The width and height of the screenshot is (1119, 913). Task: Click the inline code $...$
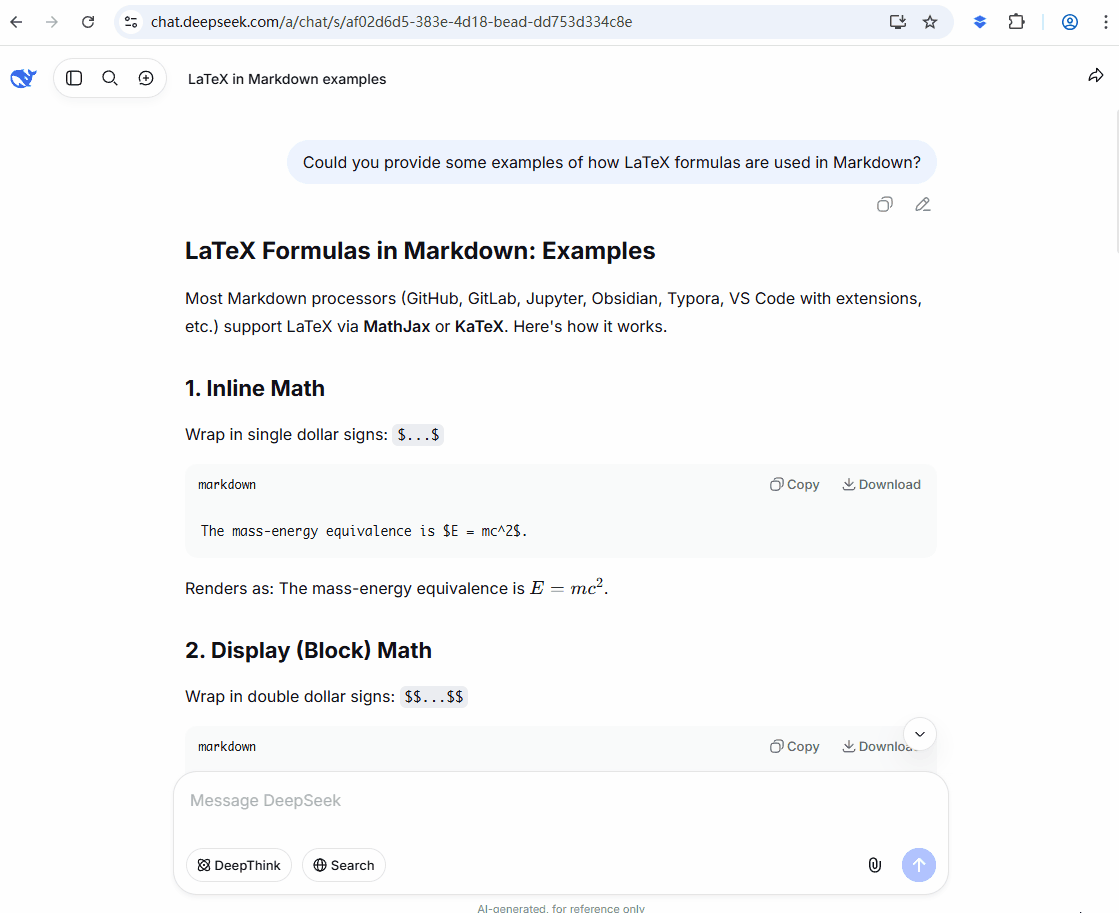[x=418, y=435]
